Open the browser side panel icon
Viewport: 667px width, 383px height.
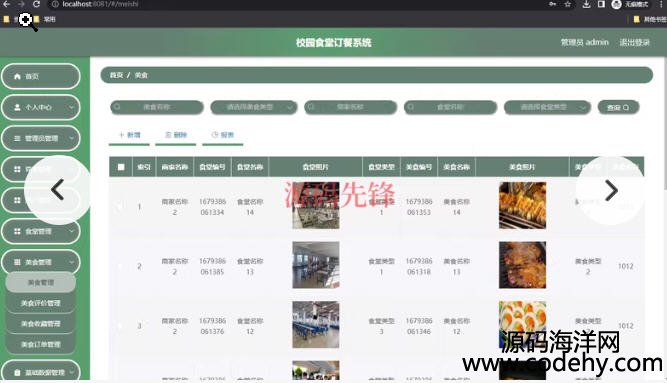[x=601, y=4]
